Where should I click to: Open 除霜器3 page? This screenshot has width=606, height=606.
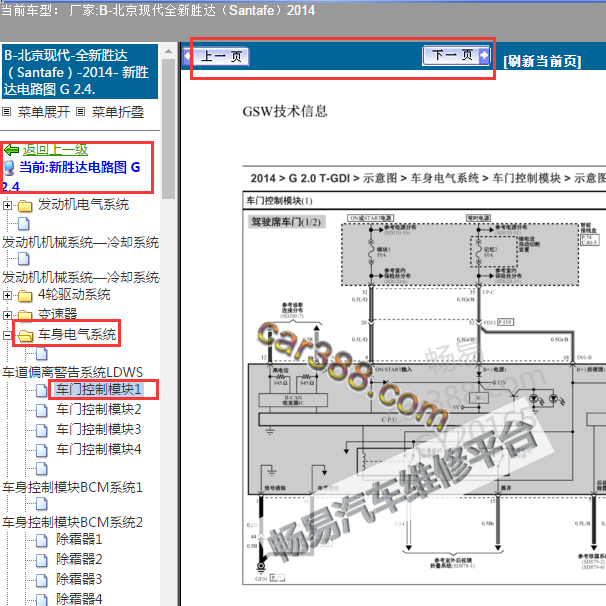(79, 579)
